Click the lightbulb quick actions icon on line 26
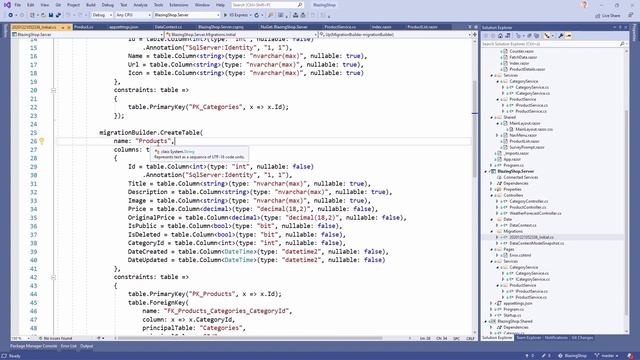Viewport: 640px width, 360px height. (42, 141)
